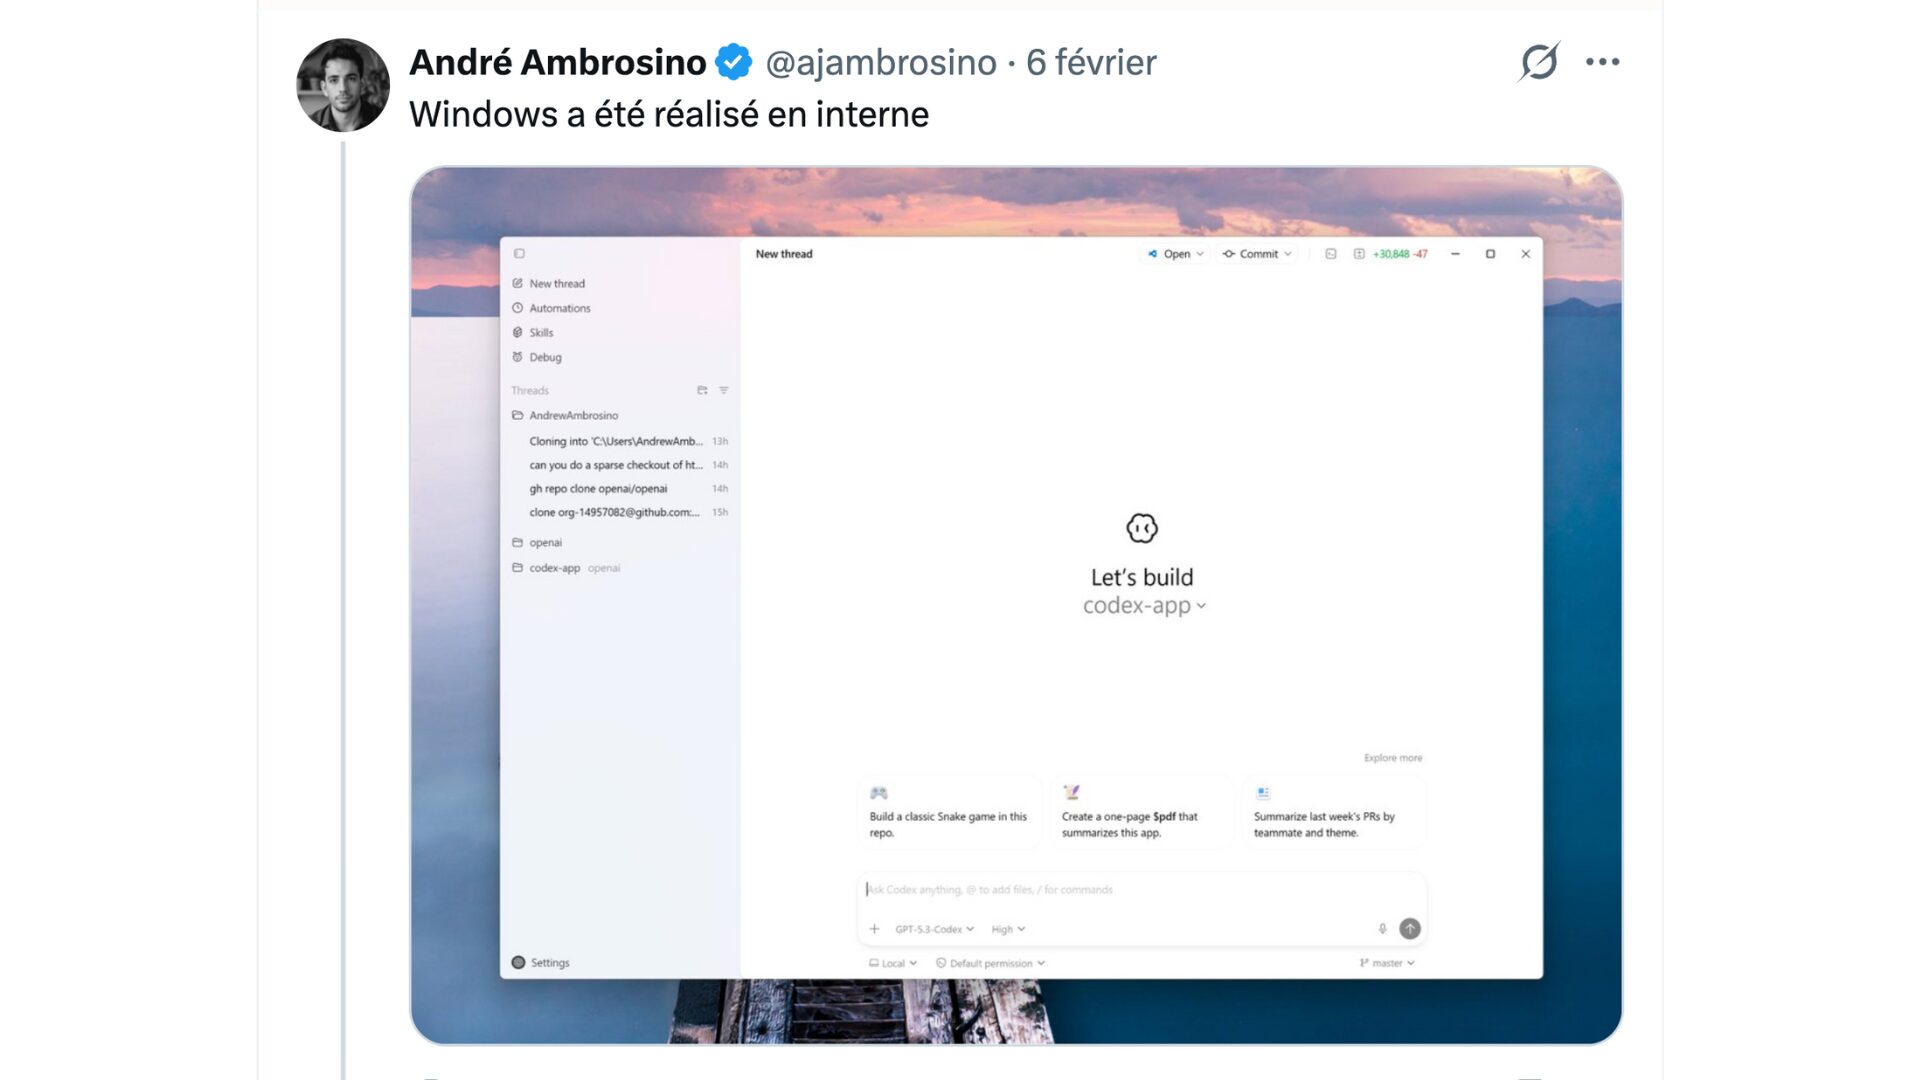Click the Grok icon on the tweet
Viewport: 1920px width, 1080px height.
pyautogui.click(x=1538, y=62)
